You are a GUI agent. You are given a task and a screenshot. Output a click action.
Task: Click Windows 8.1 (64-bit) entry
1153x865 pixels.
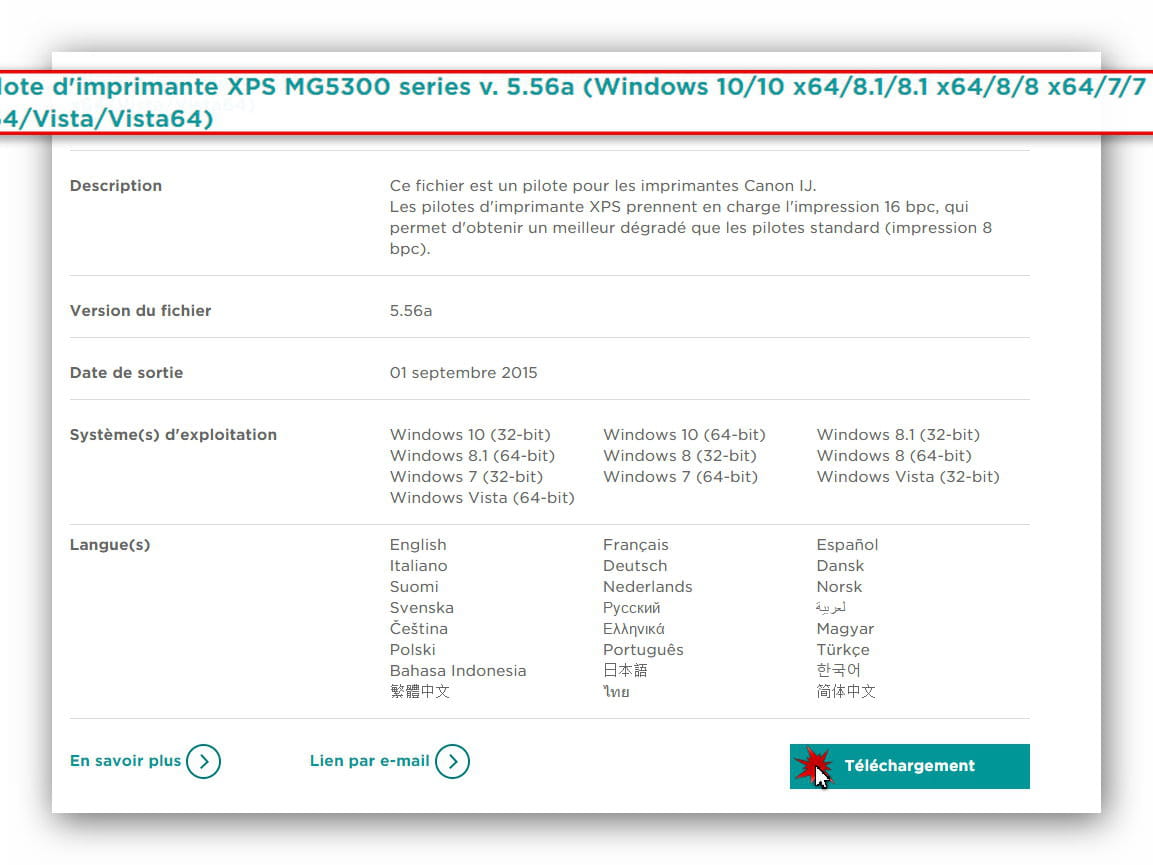(x=472, y=455)
